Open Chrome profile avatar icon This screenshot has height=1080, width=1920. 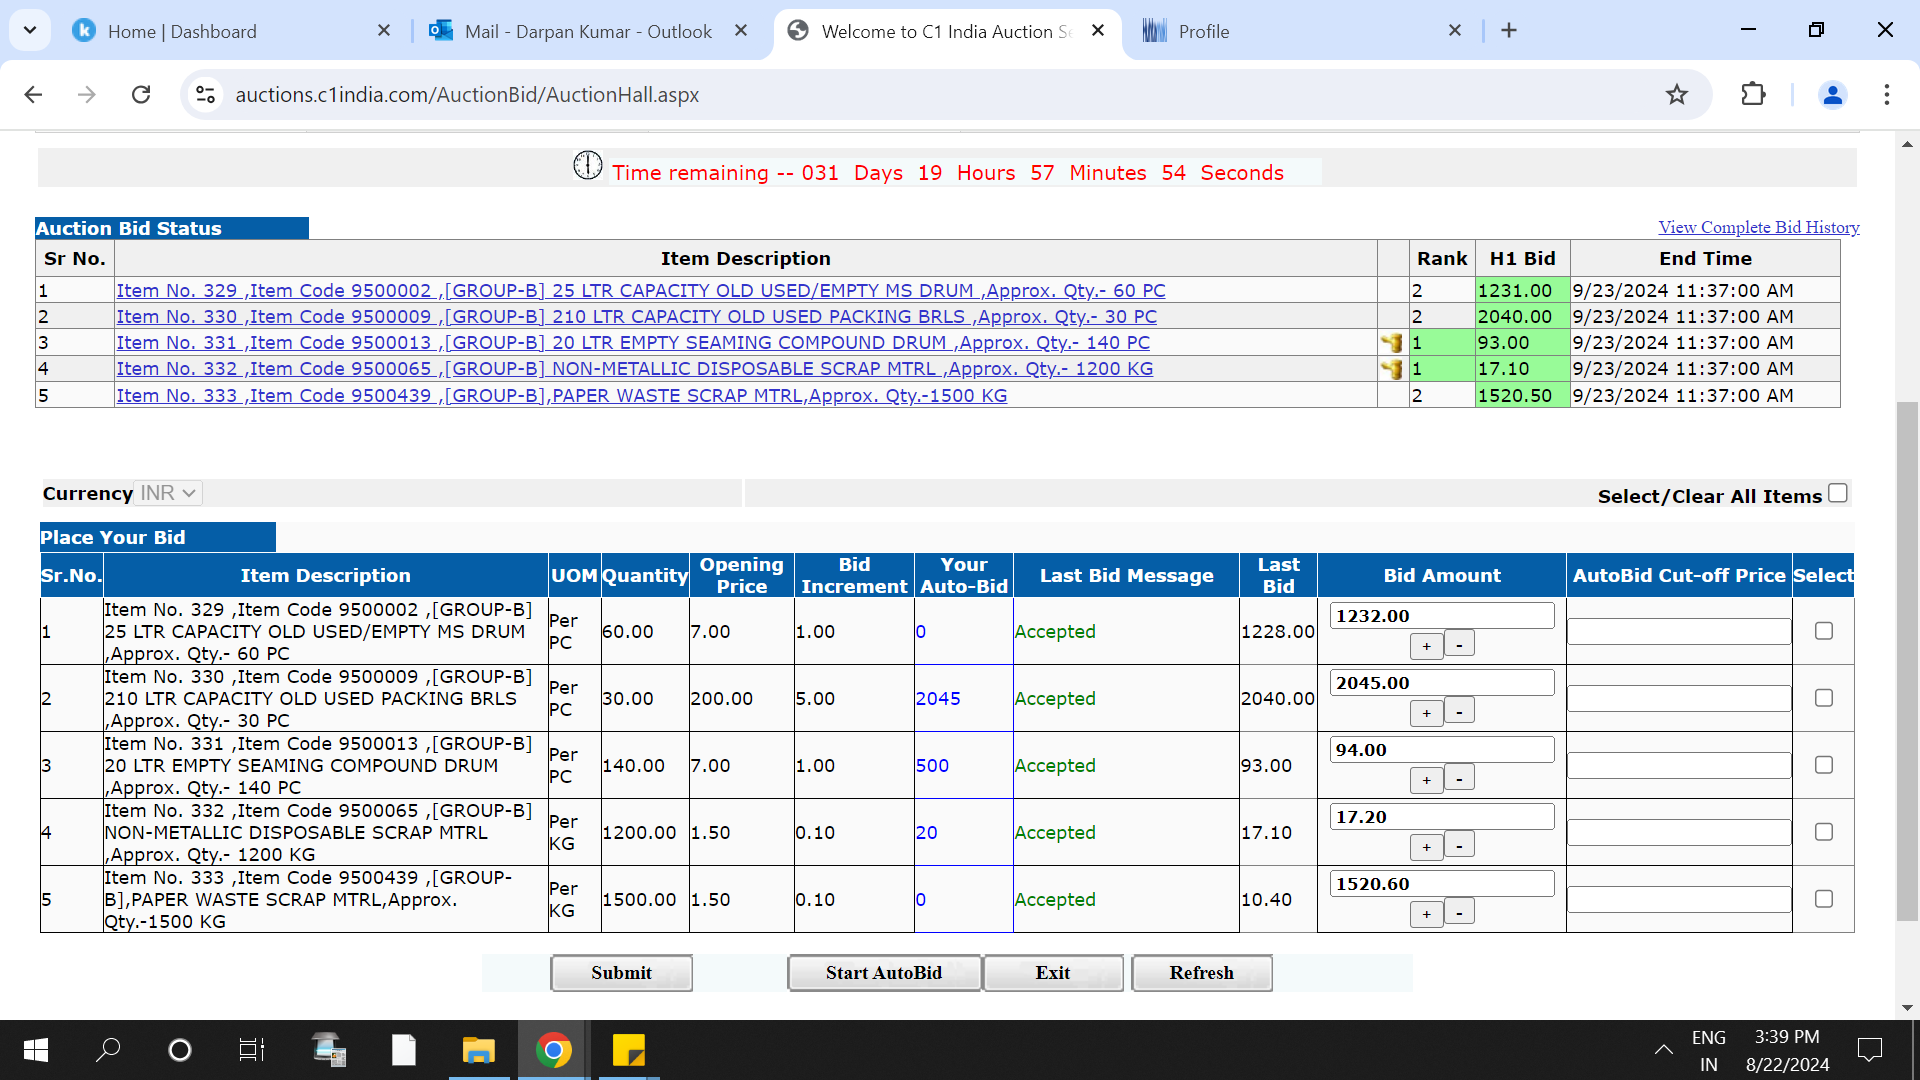click(x=1832, y=95)
